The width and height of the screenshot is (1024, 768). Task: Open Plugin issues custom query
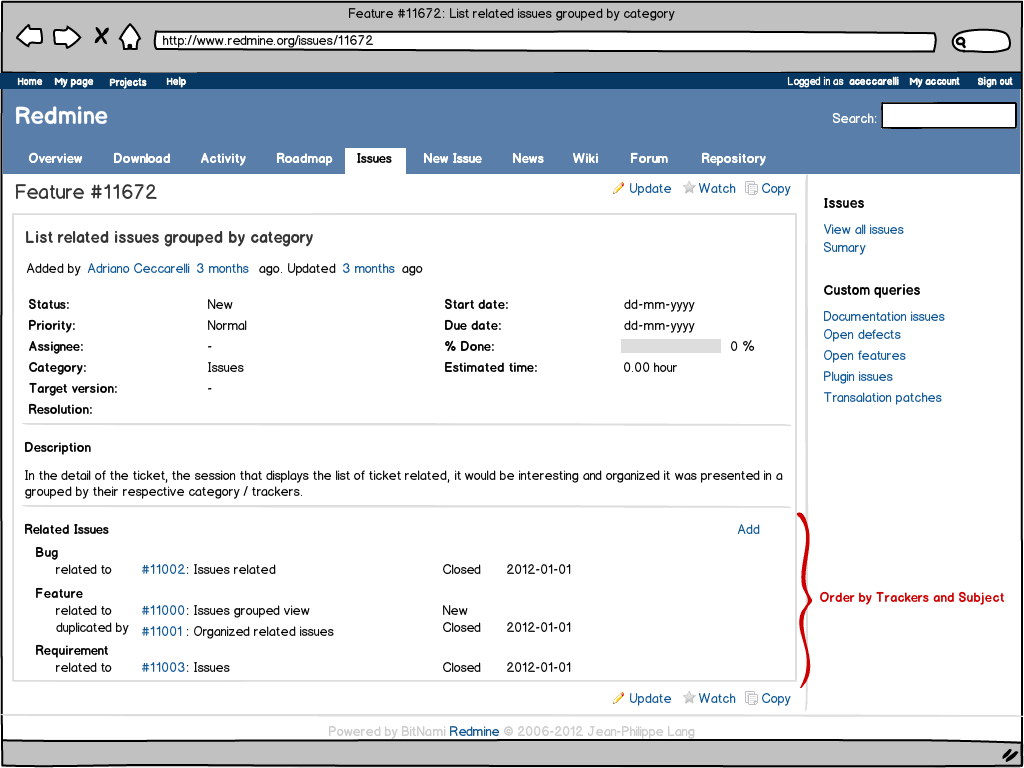[x=858, y=376]
